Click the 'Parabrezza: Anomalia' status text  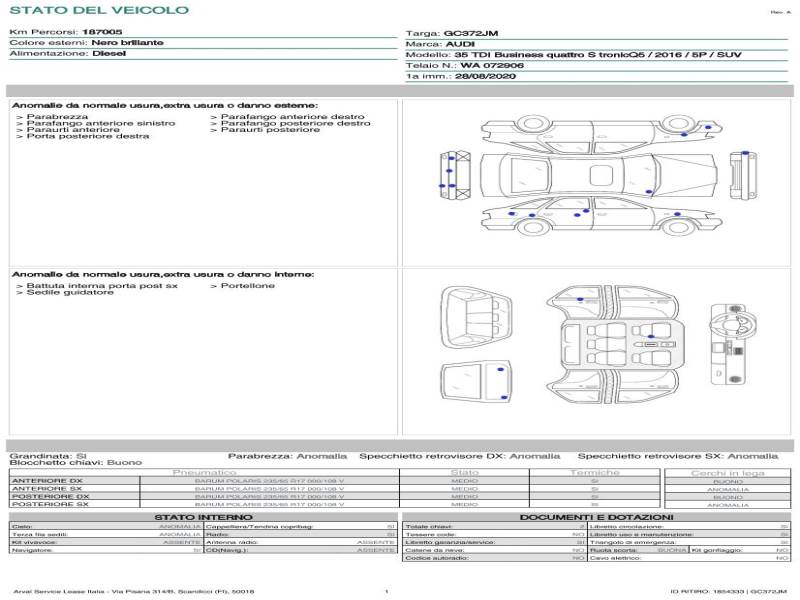pyautogui.click(x=287, y=456)
